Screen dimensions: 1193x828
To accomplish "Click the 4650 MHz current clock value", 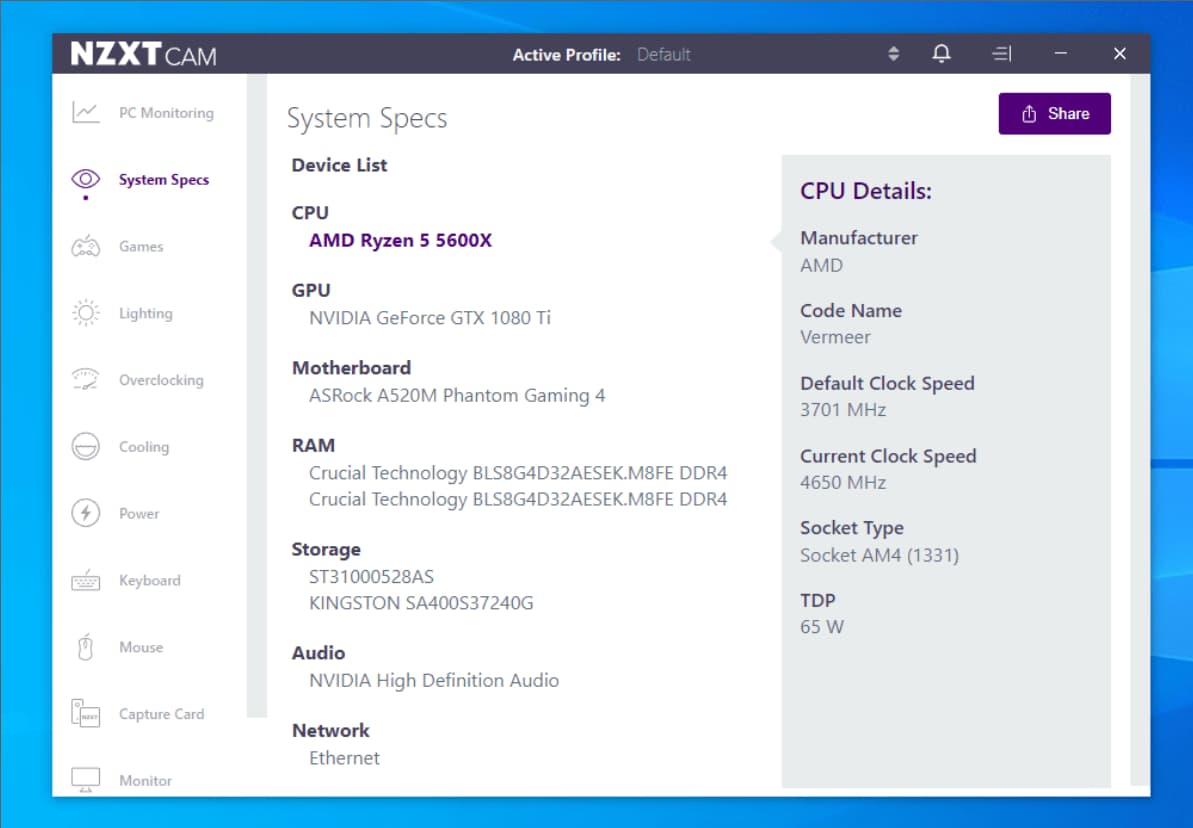I will pyautogui.click(x=843, y=482).
